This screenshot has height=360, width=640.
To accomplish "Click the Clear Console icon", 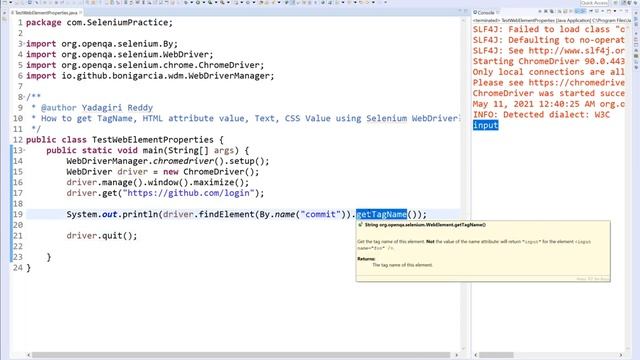I will pos(559,12).
